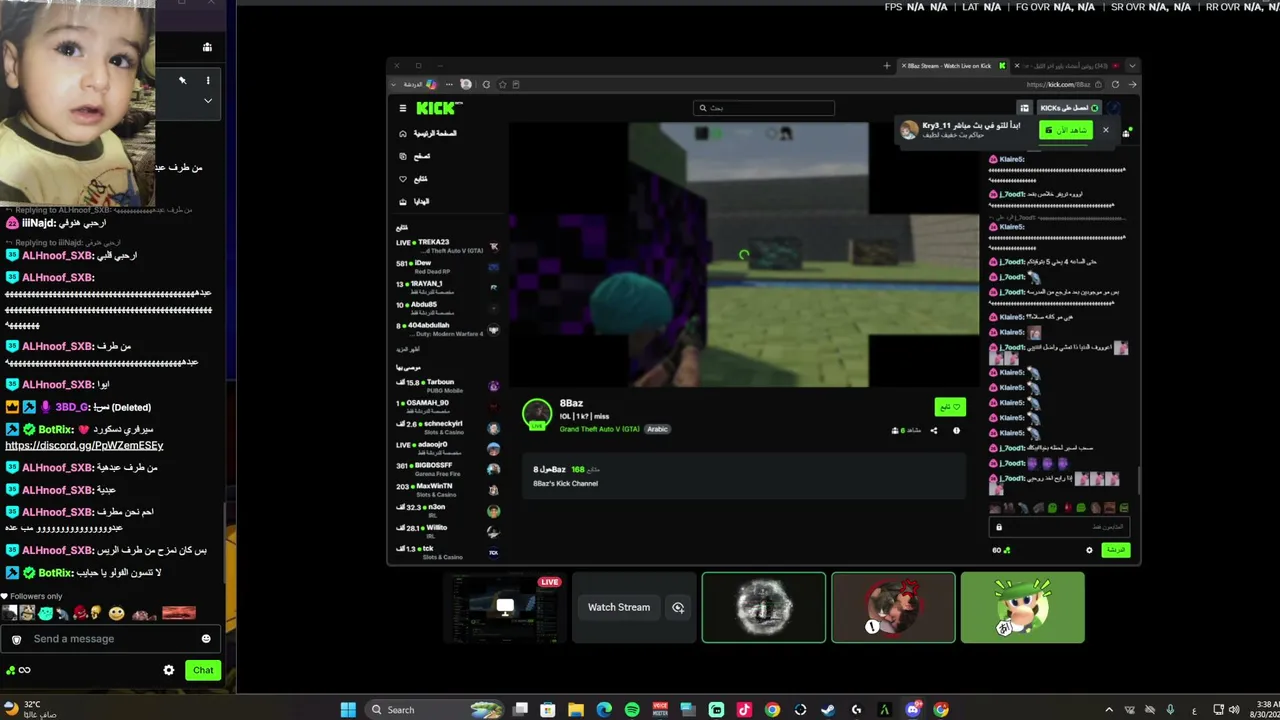Open the MaxWinTN recommended channel

click(x=447, y=490)
